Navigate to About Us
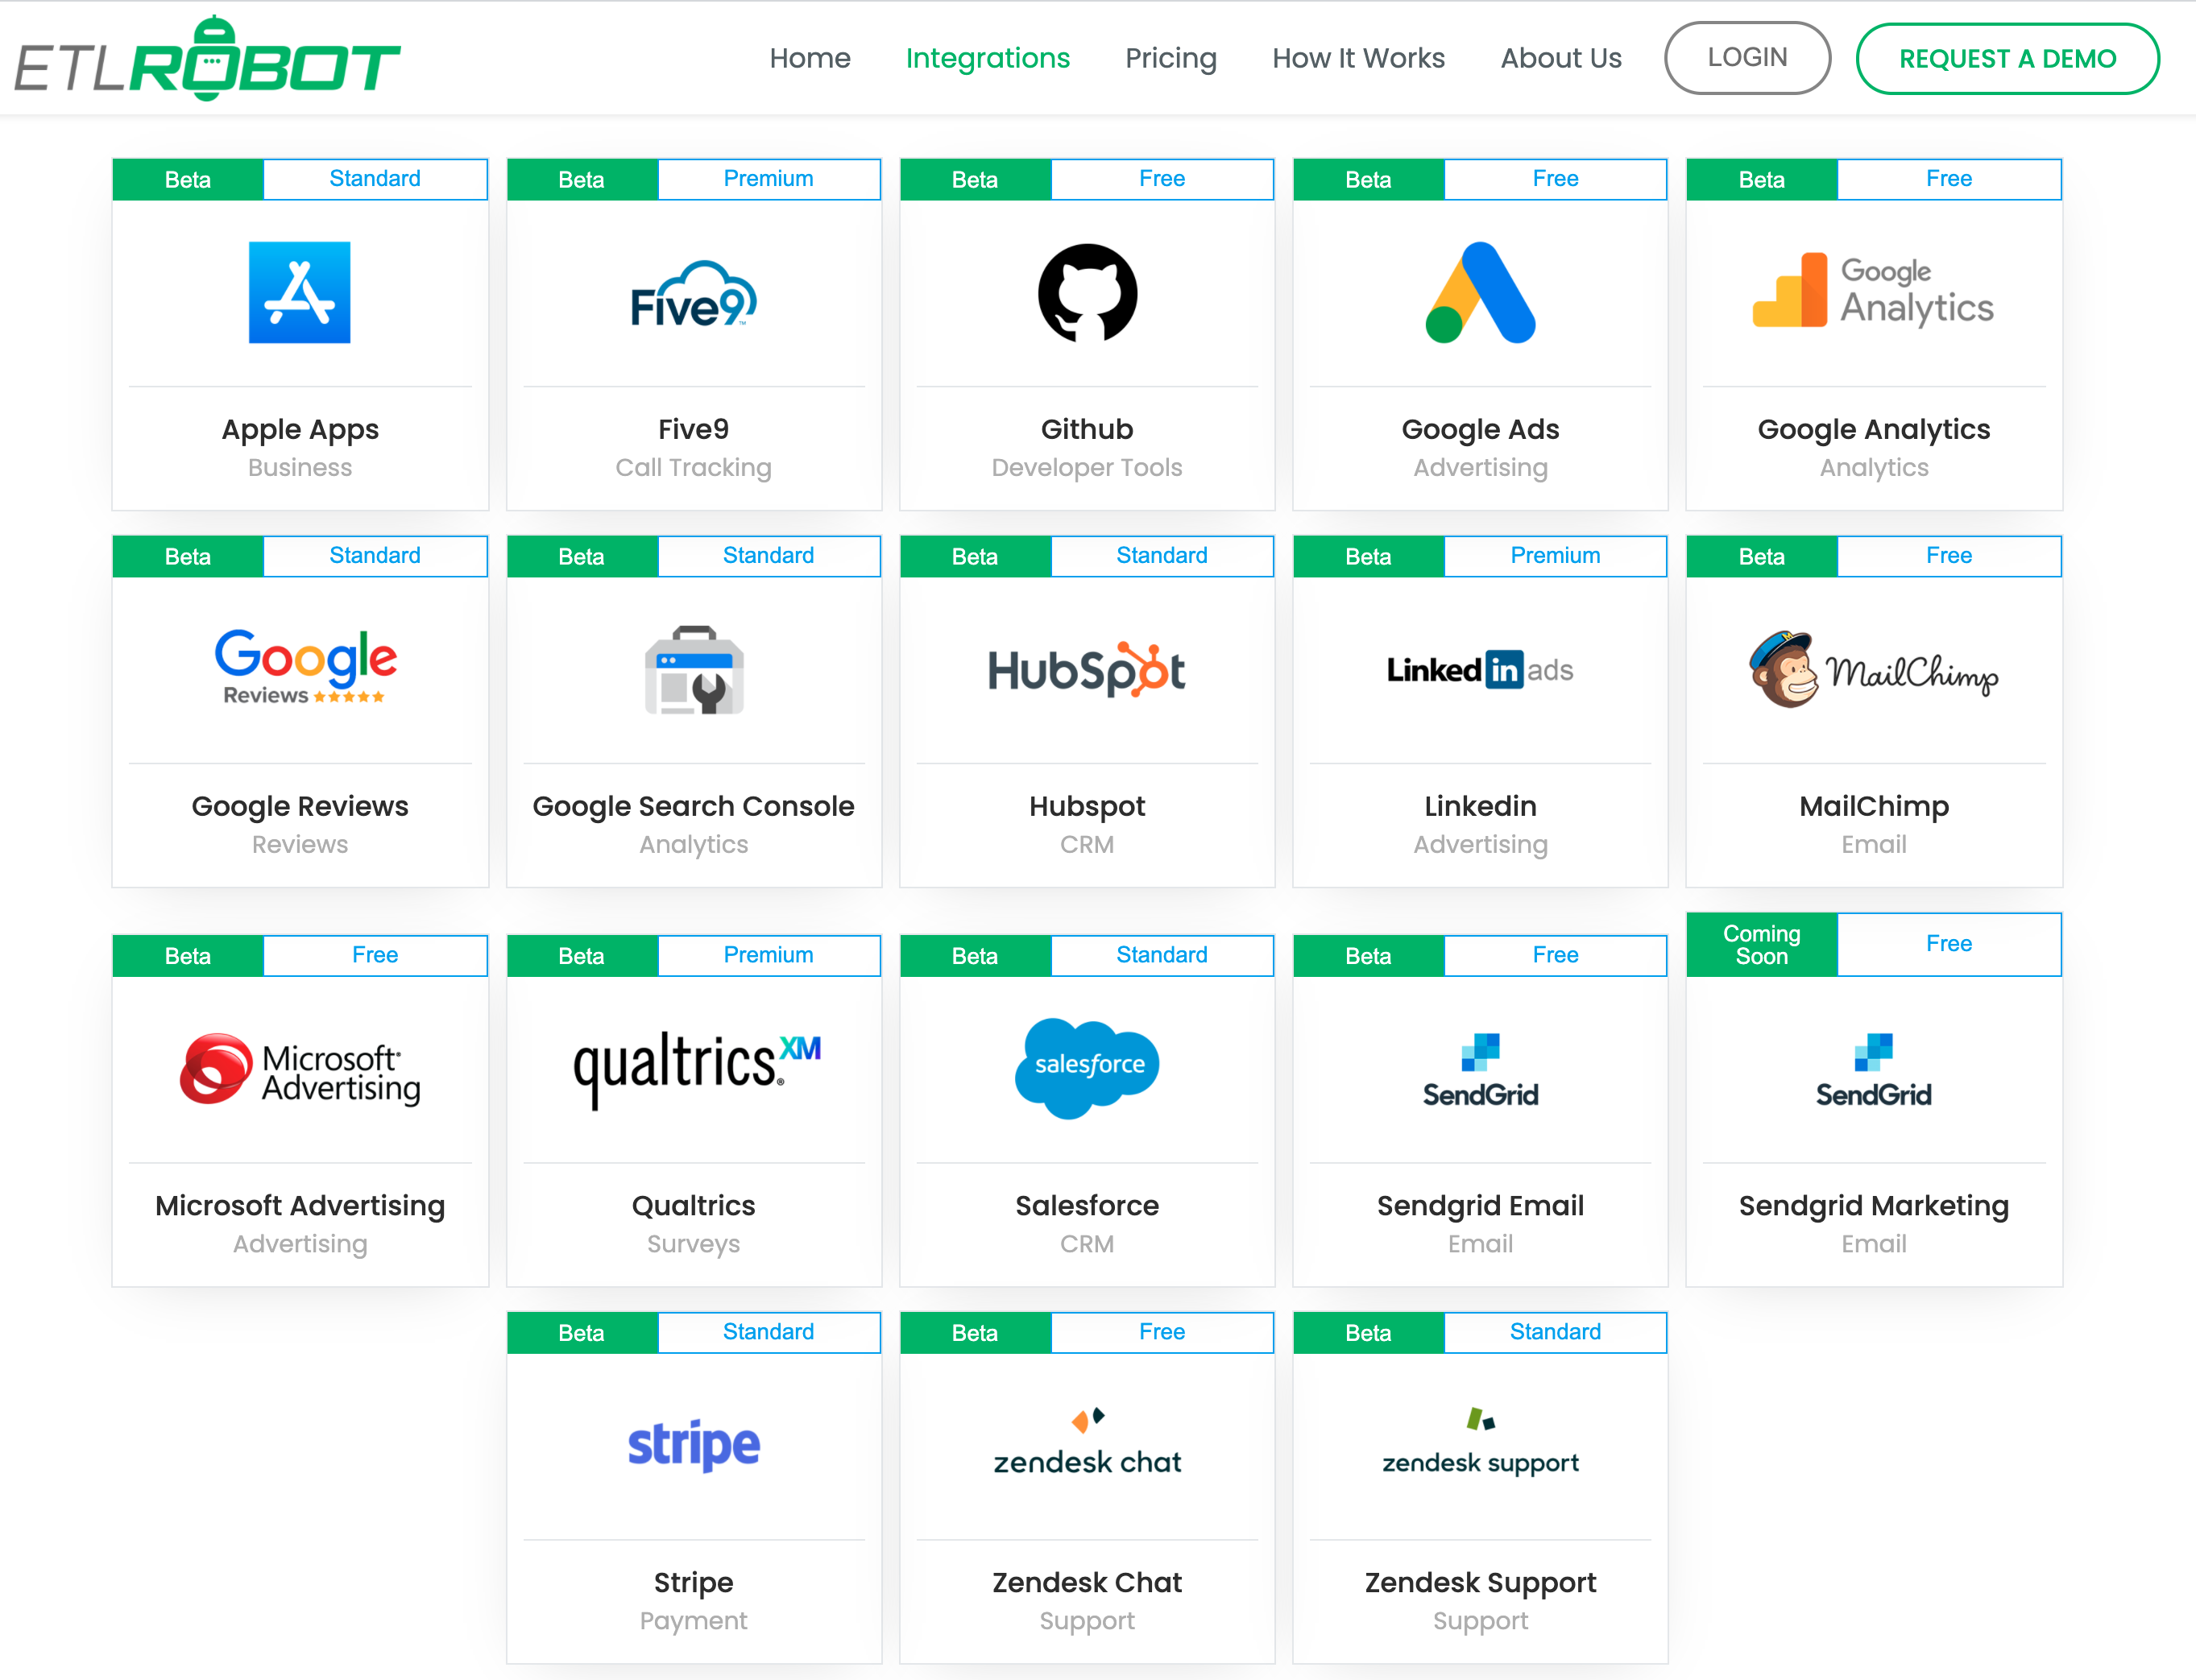2196x1680 pixels. point(1560,58)
